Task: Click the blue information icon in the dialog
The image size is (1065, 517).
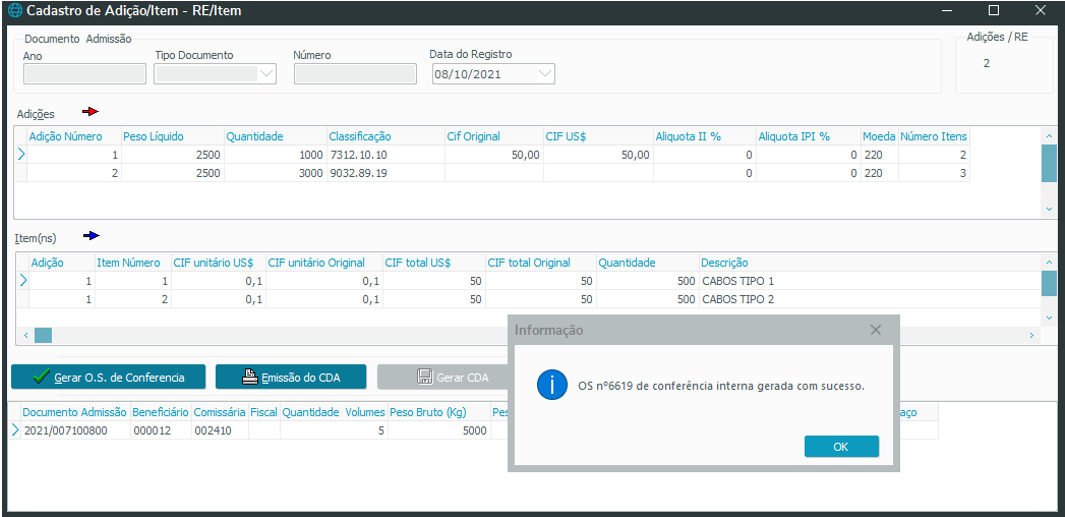Action: tap(552, 386)
